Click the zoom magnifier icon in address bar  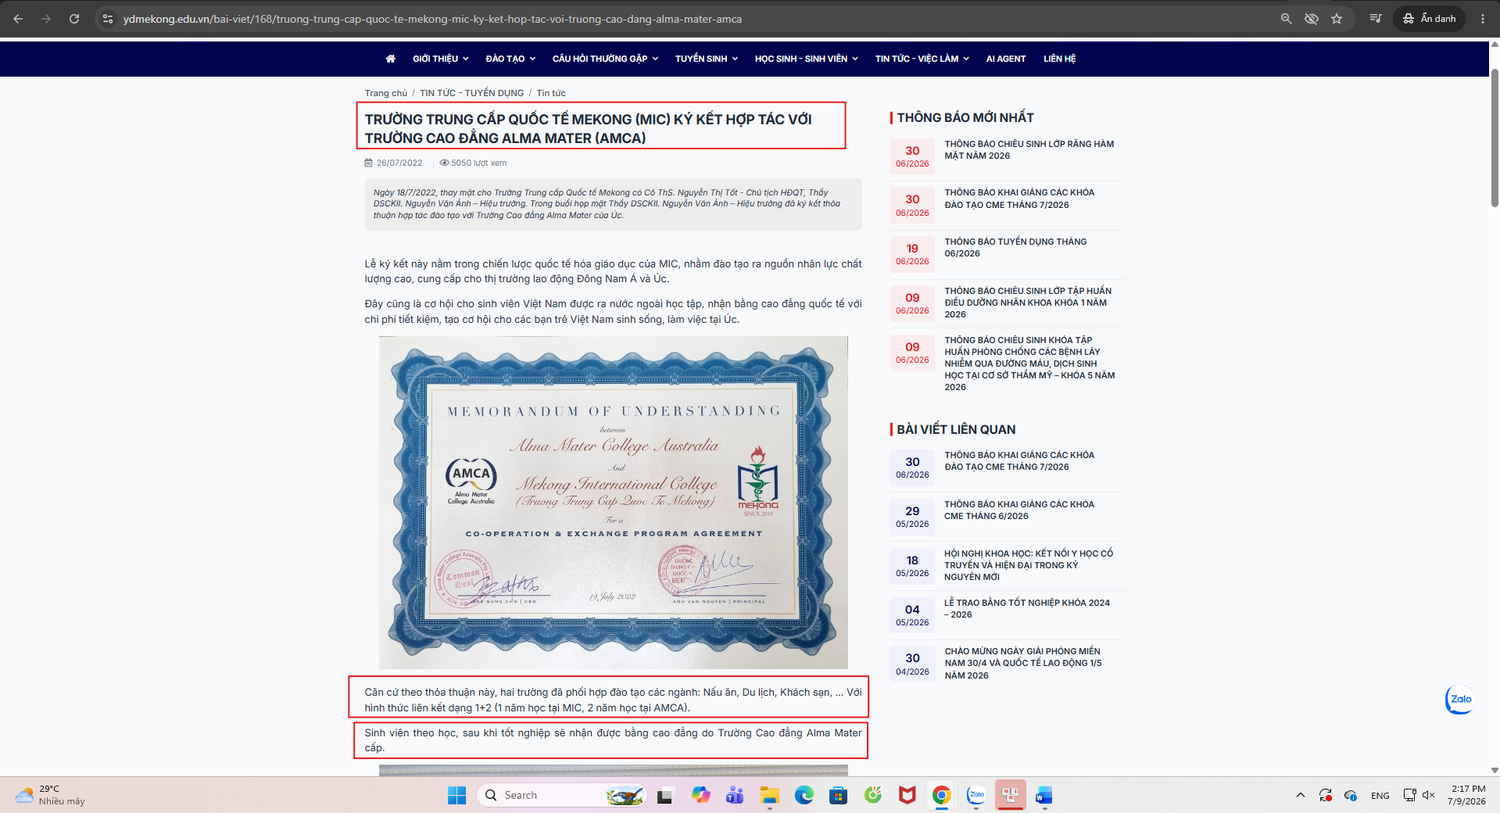[x=1286, y=19]
